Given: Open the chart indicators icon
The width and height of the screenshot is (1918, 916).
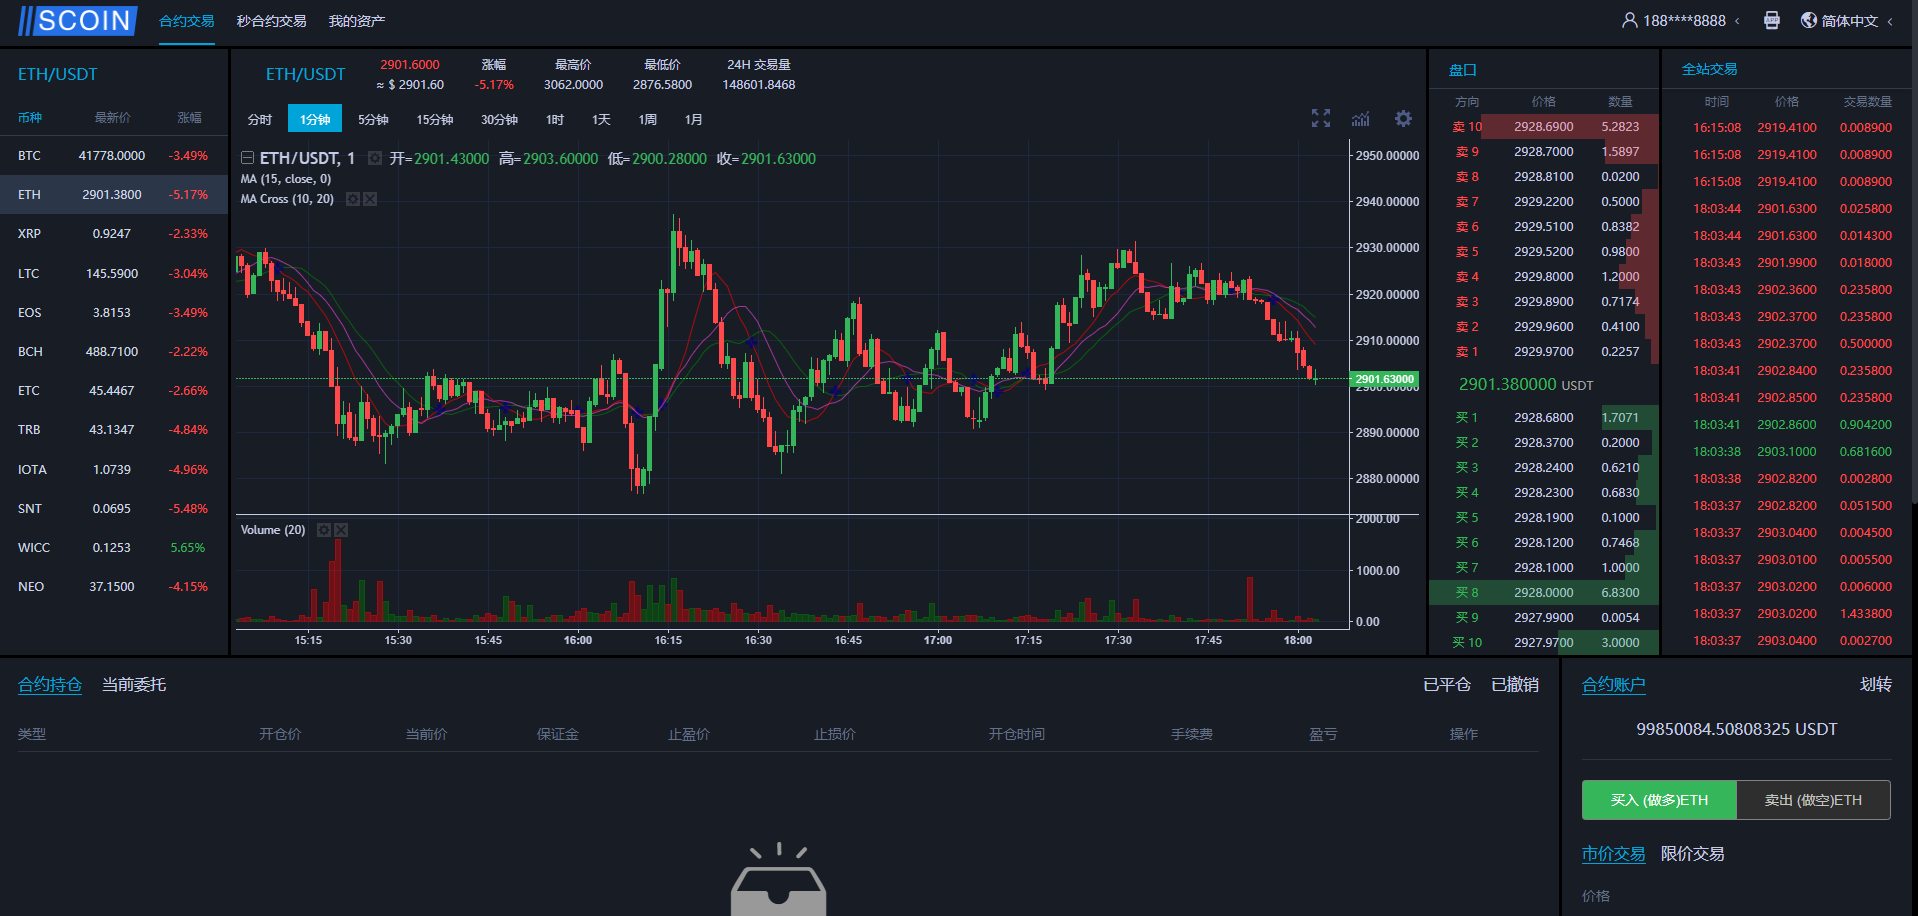Looking at the screenshot, I should [1361, 119].
